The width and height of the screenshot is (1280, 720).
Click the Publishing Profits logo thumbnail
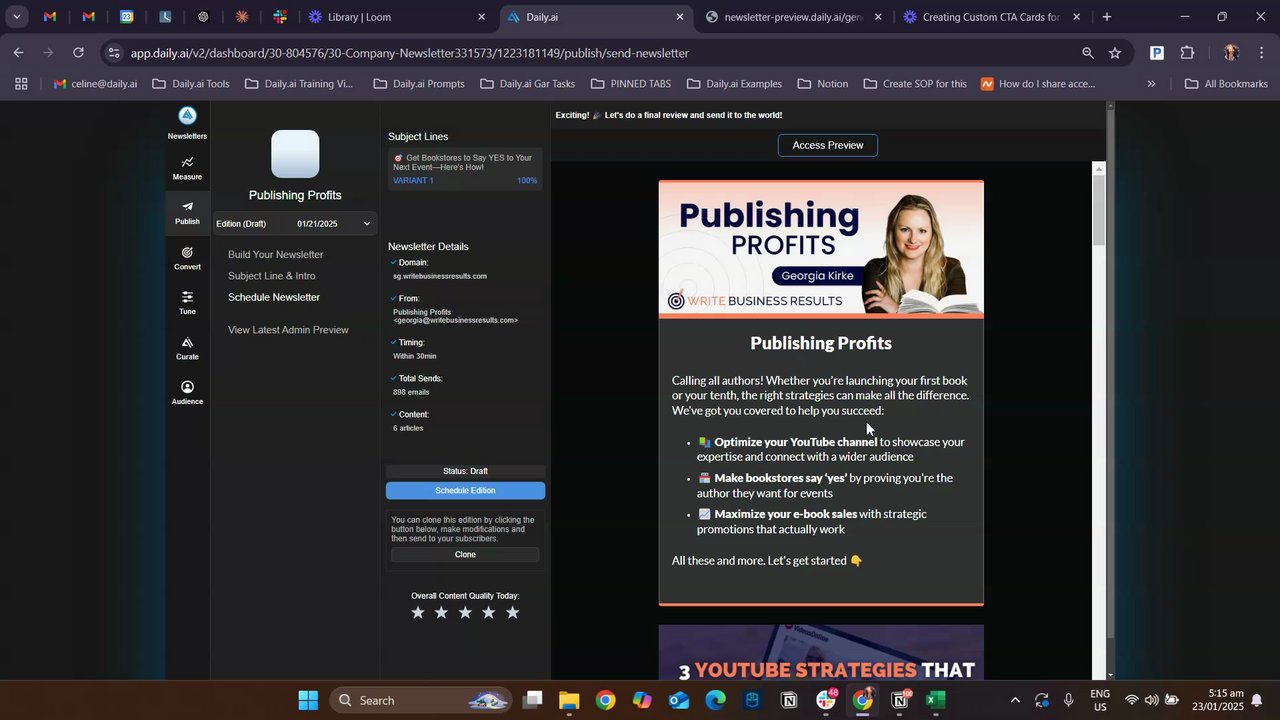[x=295, y=155]
